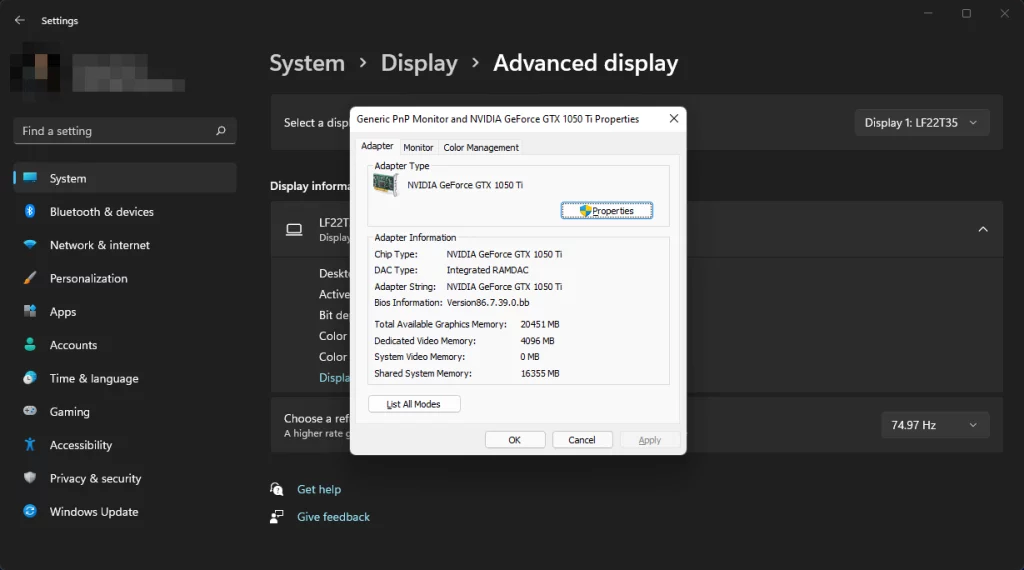Click the graphics adapter card icon
The width and height of the screenshot is (1024, 570).
(x=385, y=185)
